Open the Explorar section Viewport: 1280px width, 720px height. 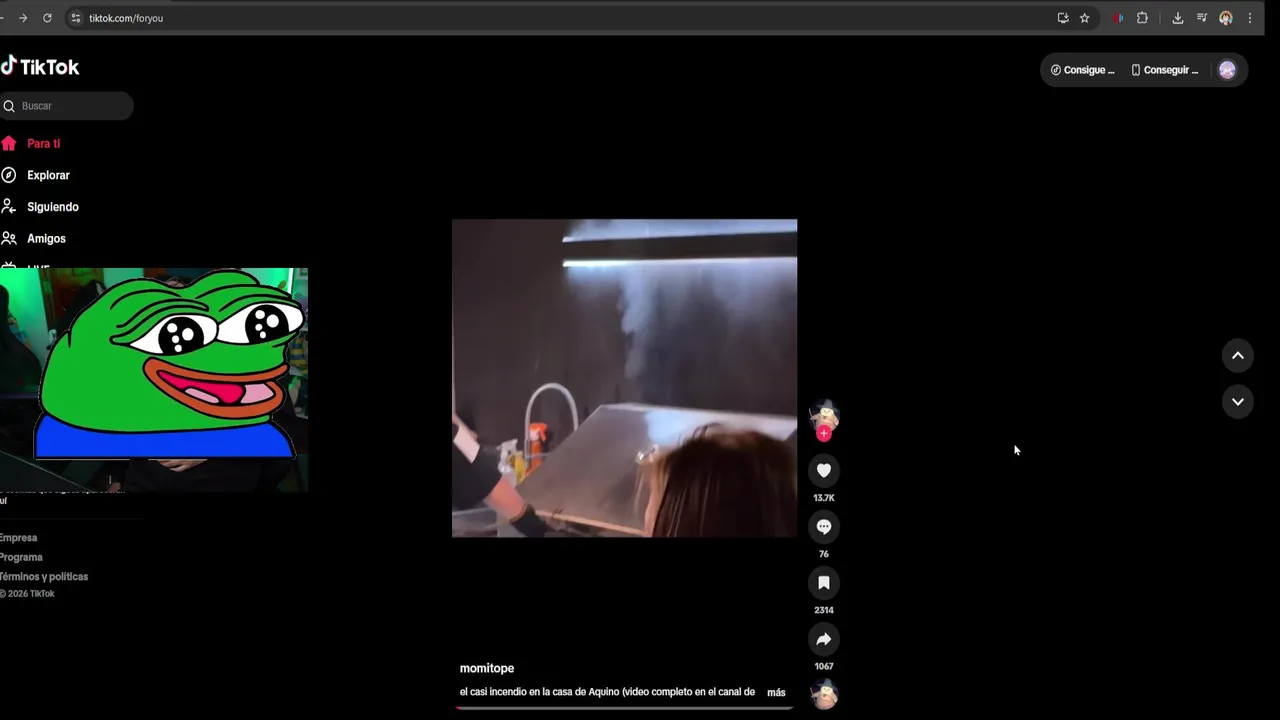pyautogui.click(x=48, y=175)
